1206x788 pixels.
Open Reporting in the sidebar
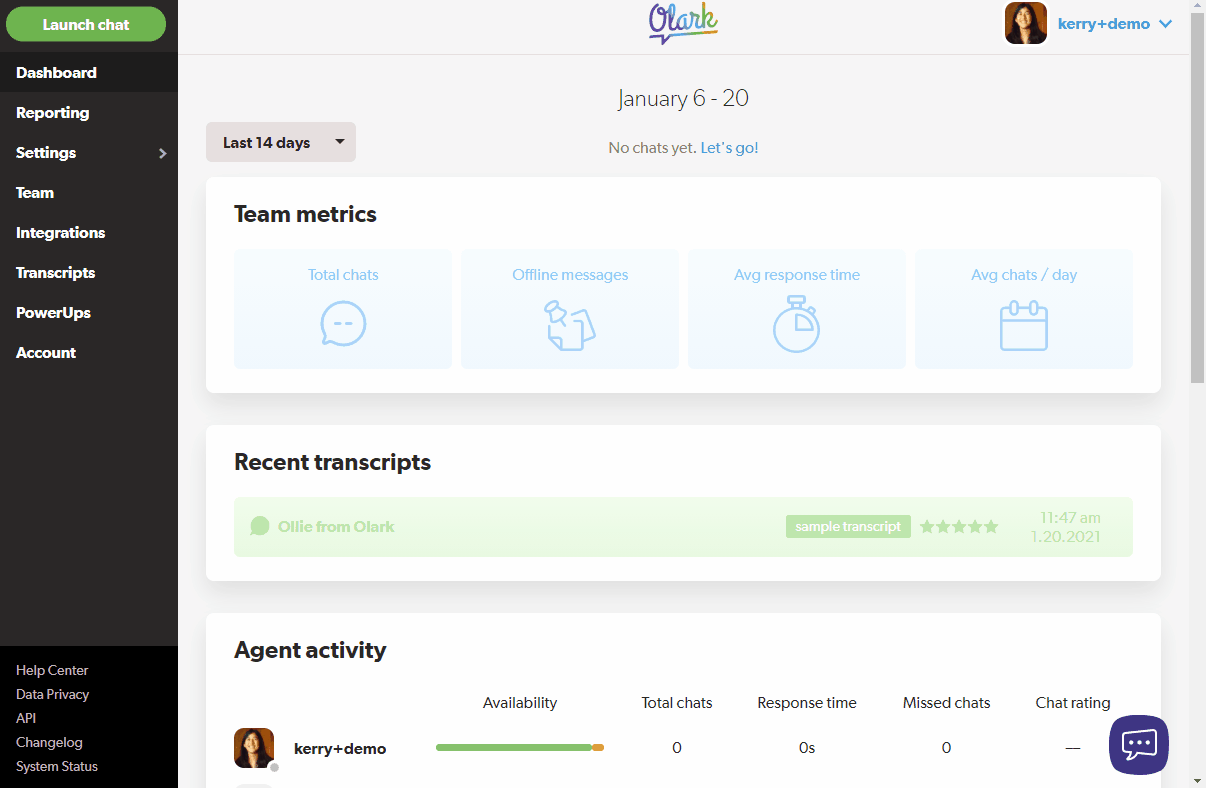52,113
